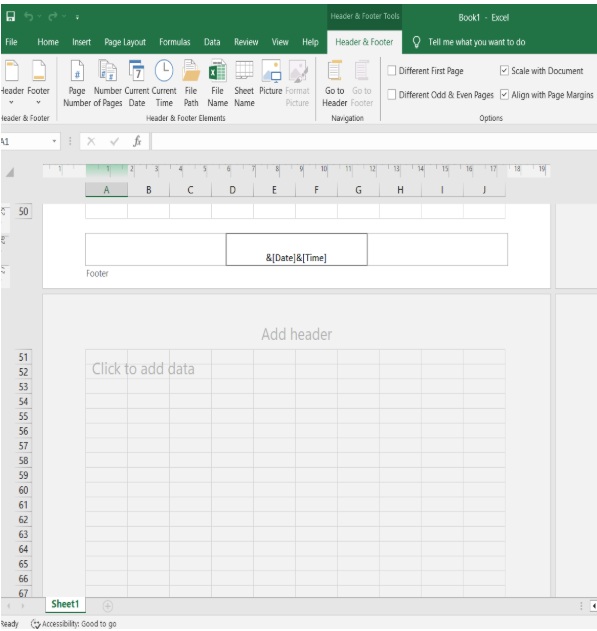Image resolution: width=597 pixels, height=631 pixels.
Task: Click the Undo arrow icon
Action: (28, 16)
